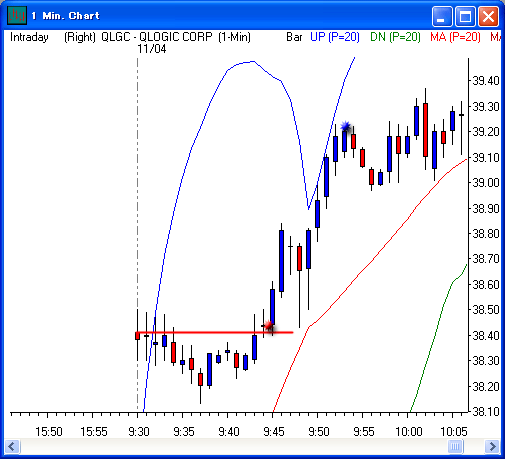This screenshot has width=505, height=459.
Task: Click the Bar chart type label
Action: coord(294,37)
